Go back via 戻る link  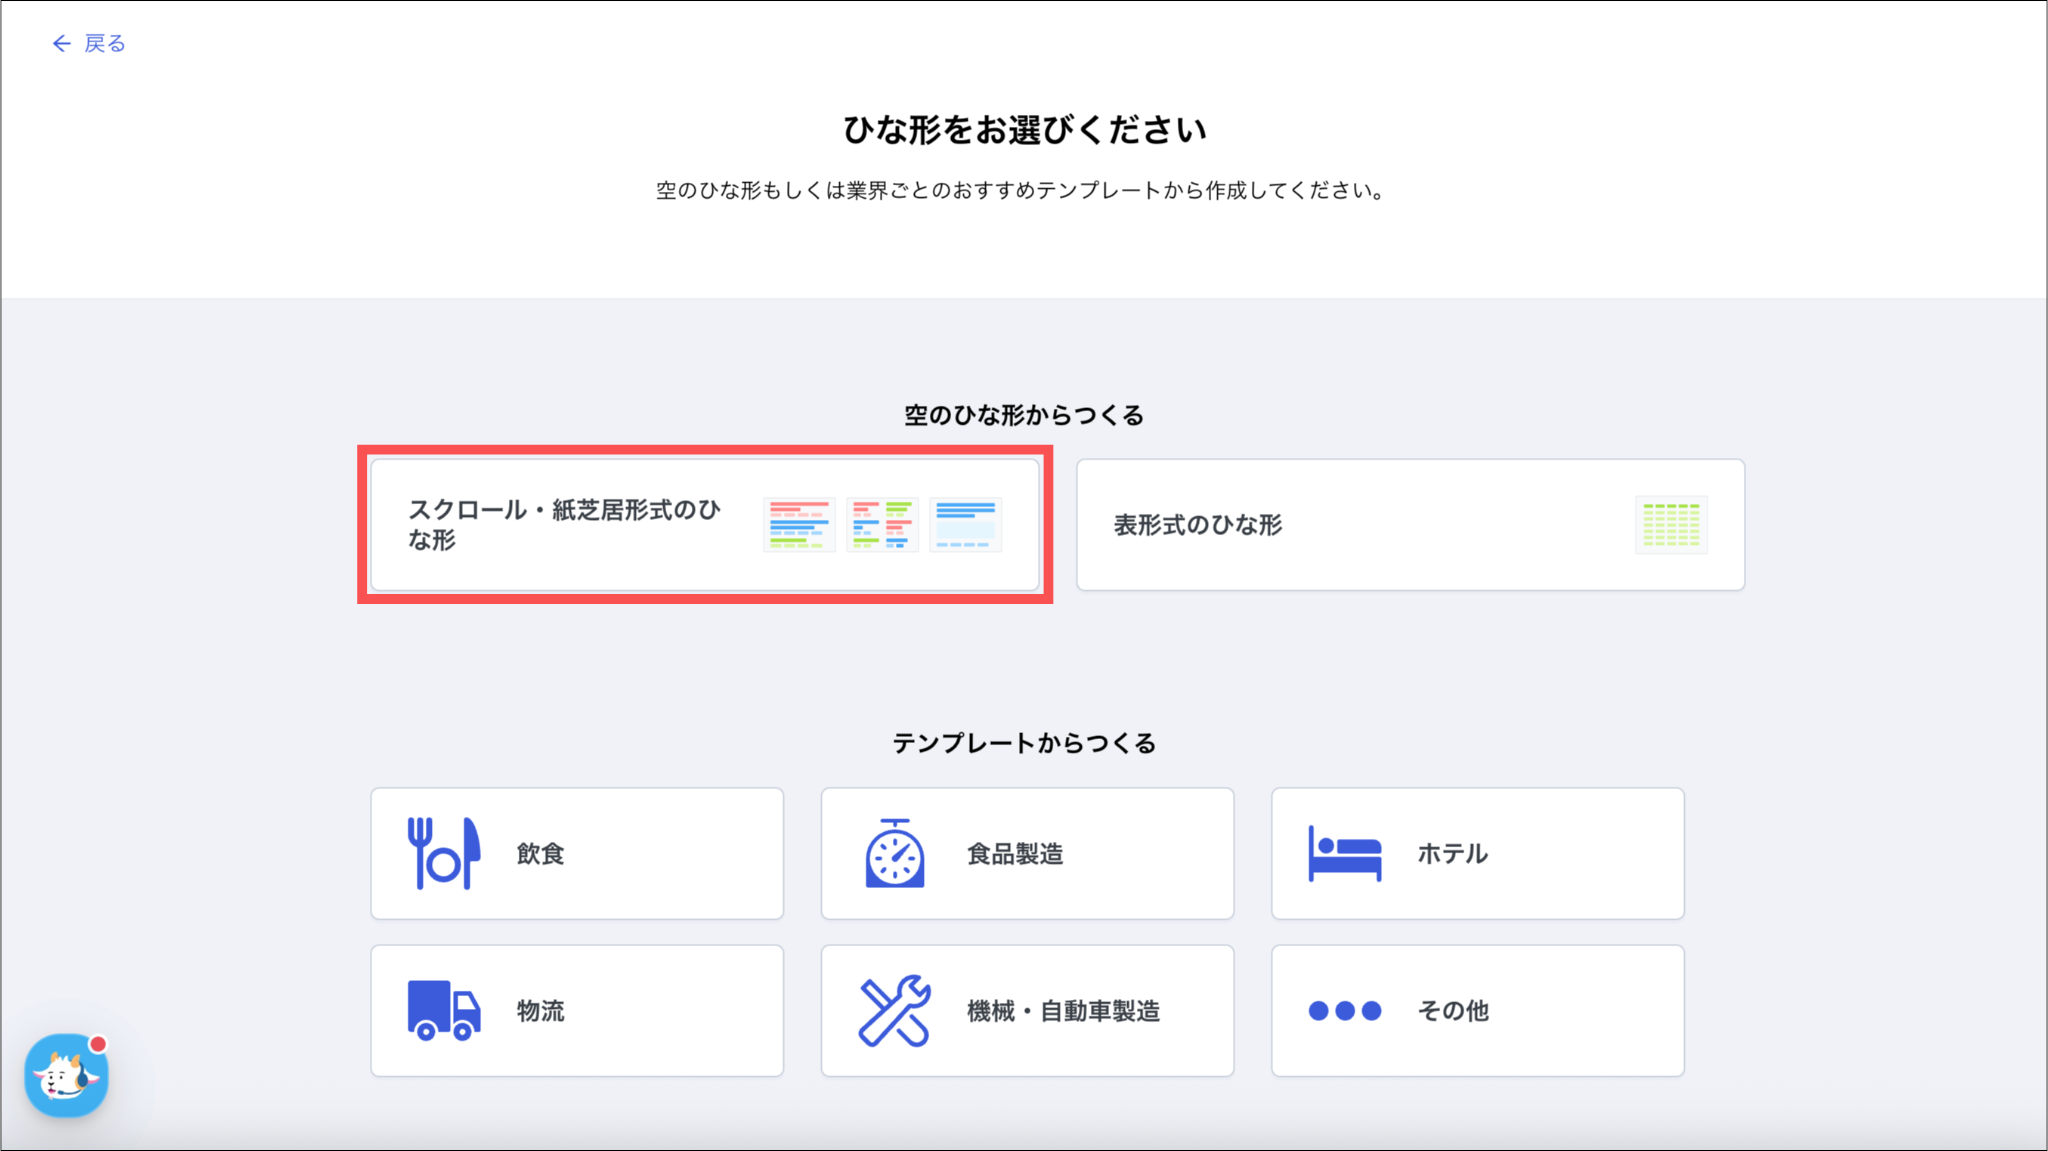pos(105,43)
